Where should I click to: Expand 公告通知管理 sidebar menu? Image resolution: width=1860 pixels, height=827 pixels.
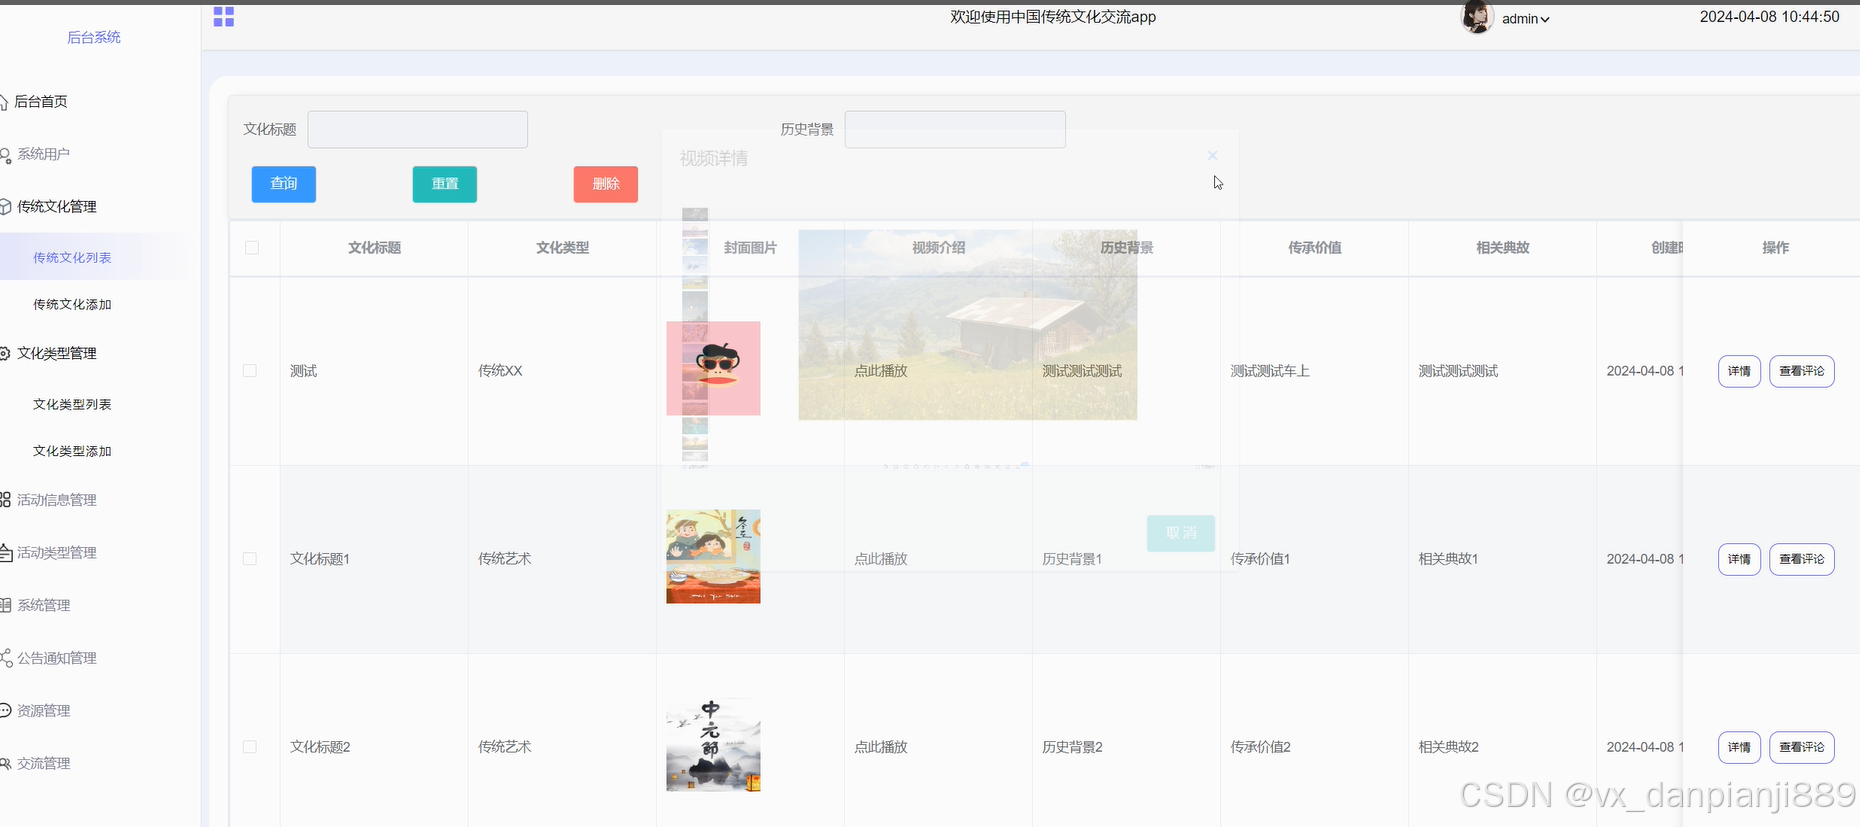point(56,658)
